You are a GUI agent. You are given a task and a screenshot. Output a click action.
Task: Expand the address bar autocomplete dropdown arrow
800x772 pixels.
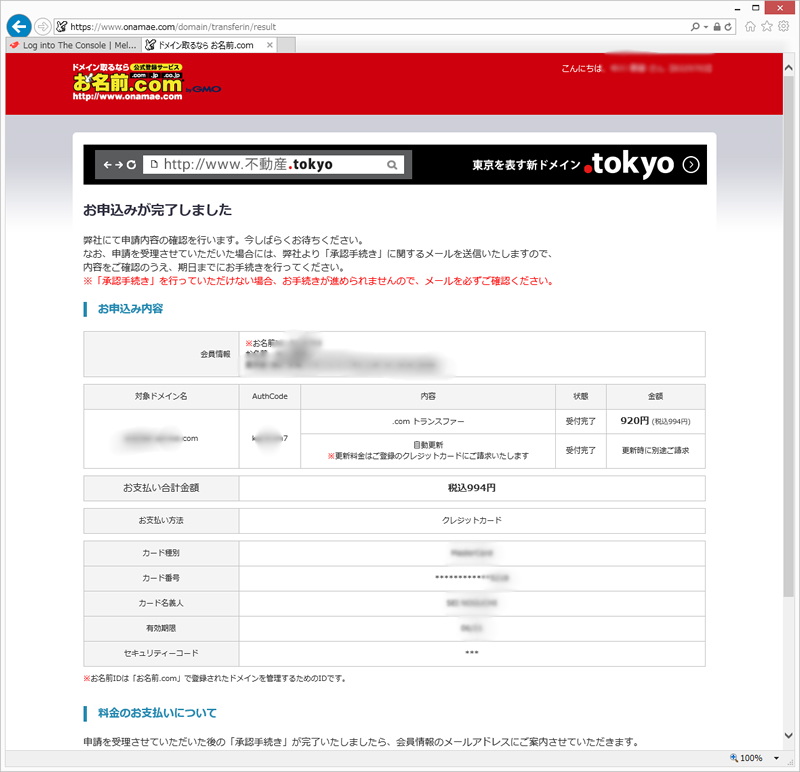pos(706,27)
